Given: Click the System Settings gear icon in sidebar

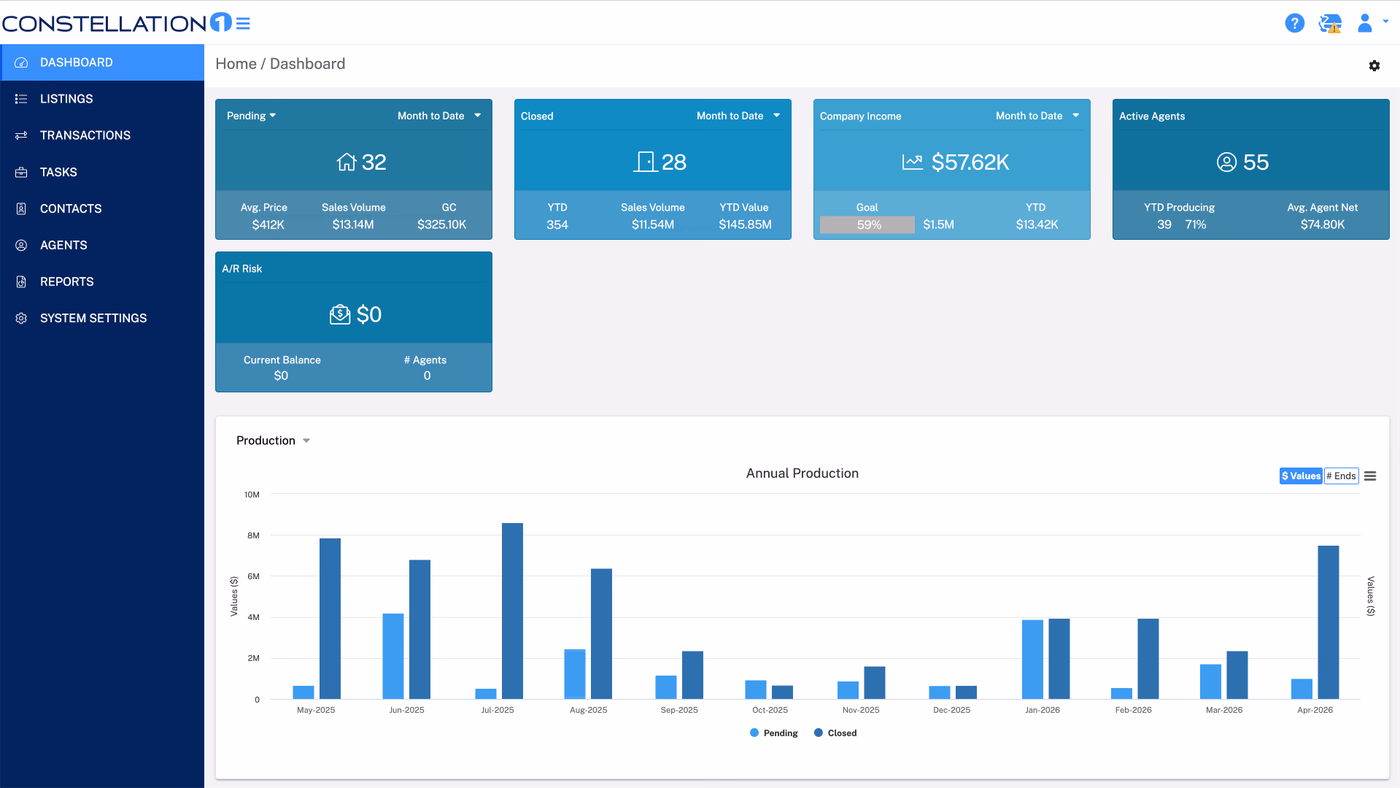Looking at the screenshot, I should 21,318.
